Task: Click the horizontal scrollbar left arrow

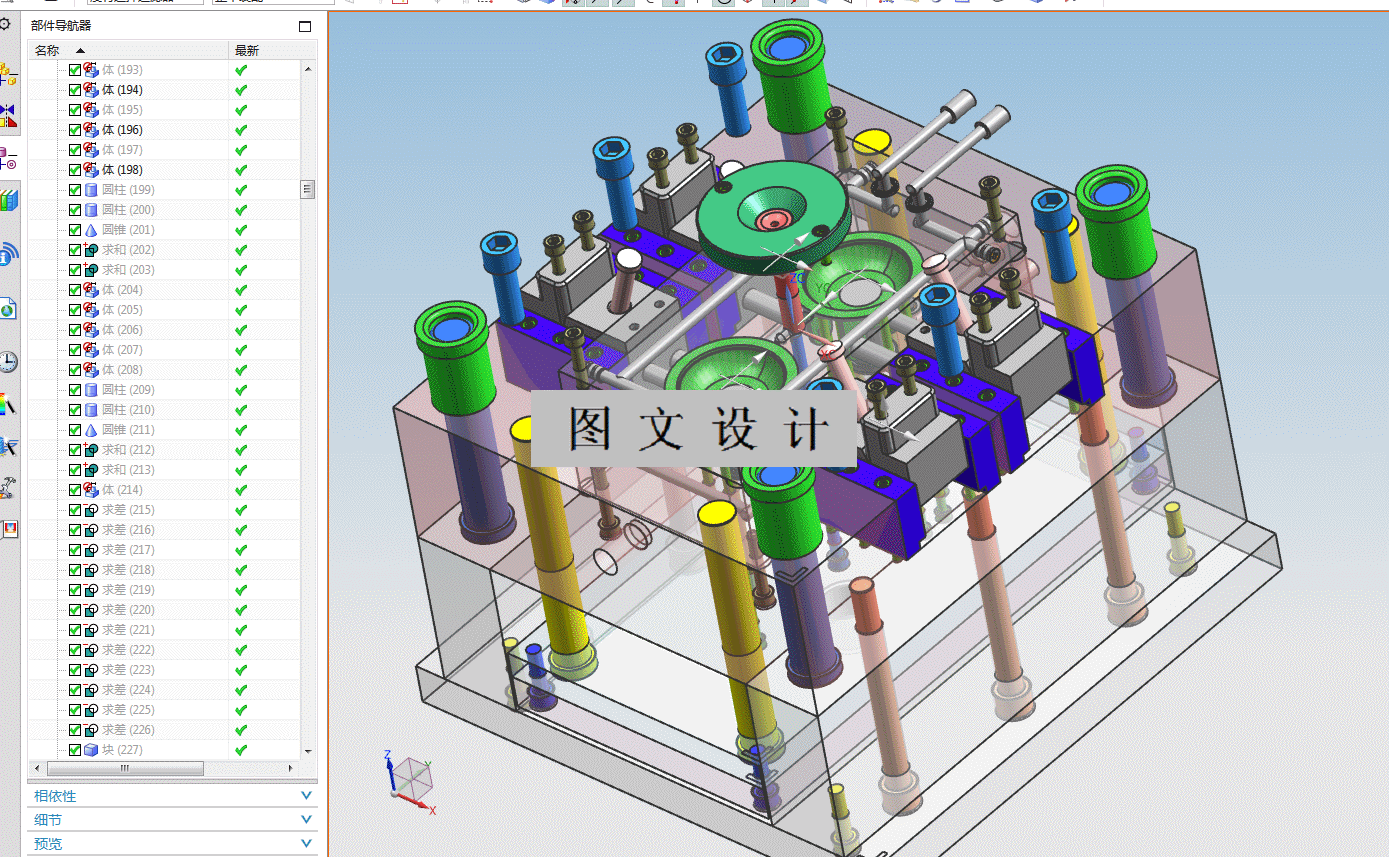Action: [38, 768]
